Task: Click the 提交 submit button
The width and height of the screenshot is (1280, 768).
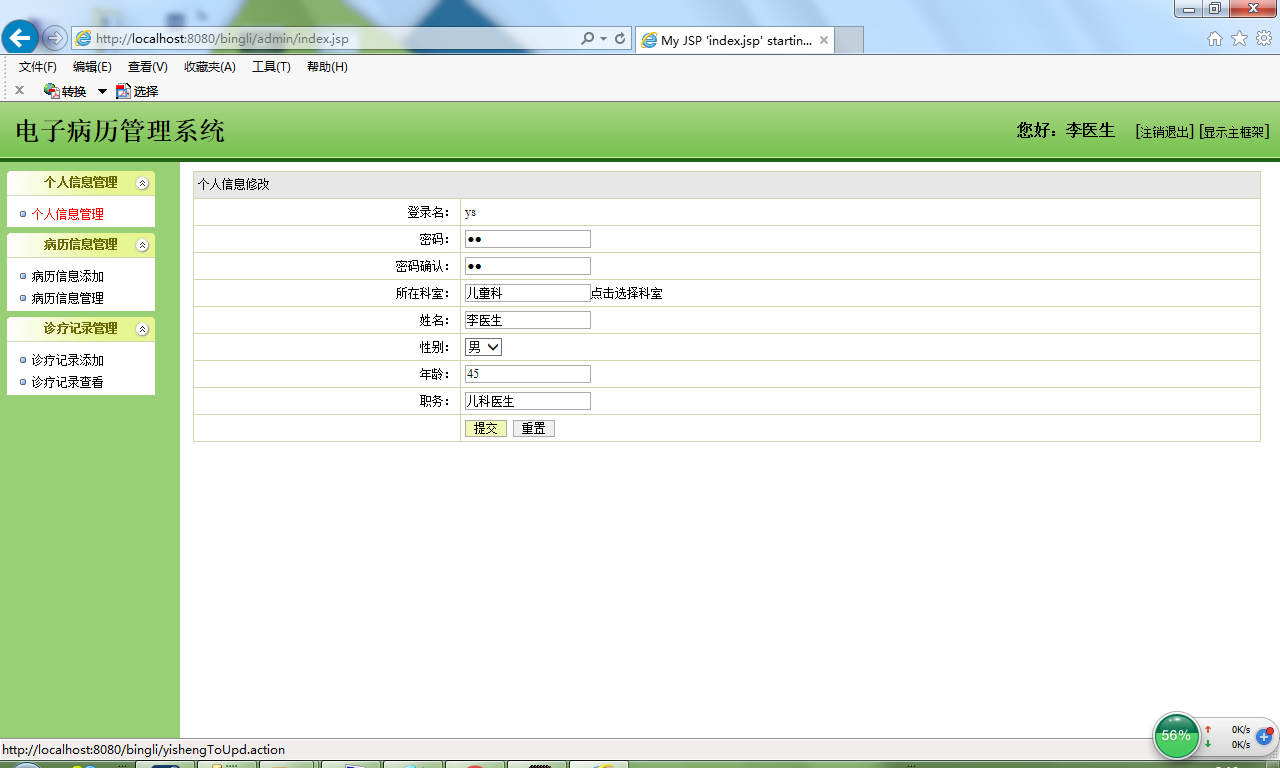Action: pos(486,428)
